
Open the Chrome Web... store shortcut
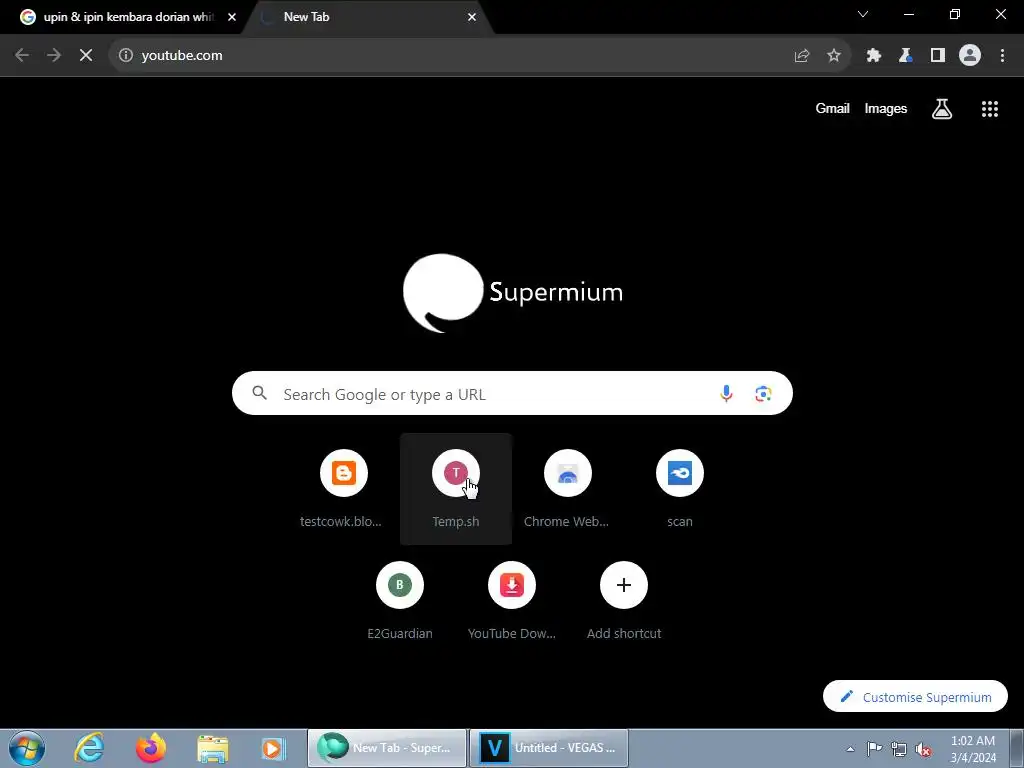coord(568,488)
